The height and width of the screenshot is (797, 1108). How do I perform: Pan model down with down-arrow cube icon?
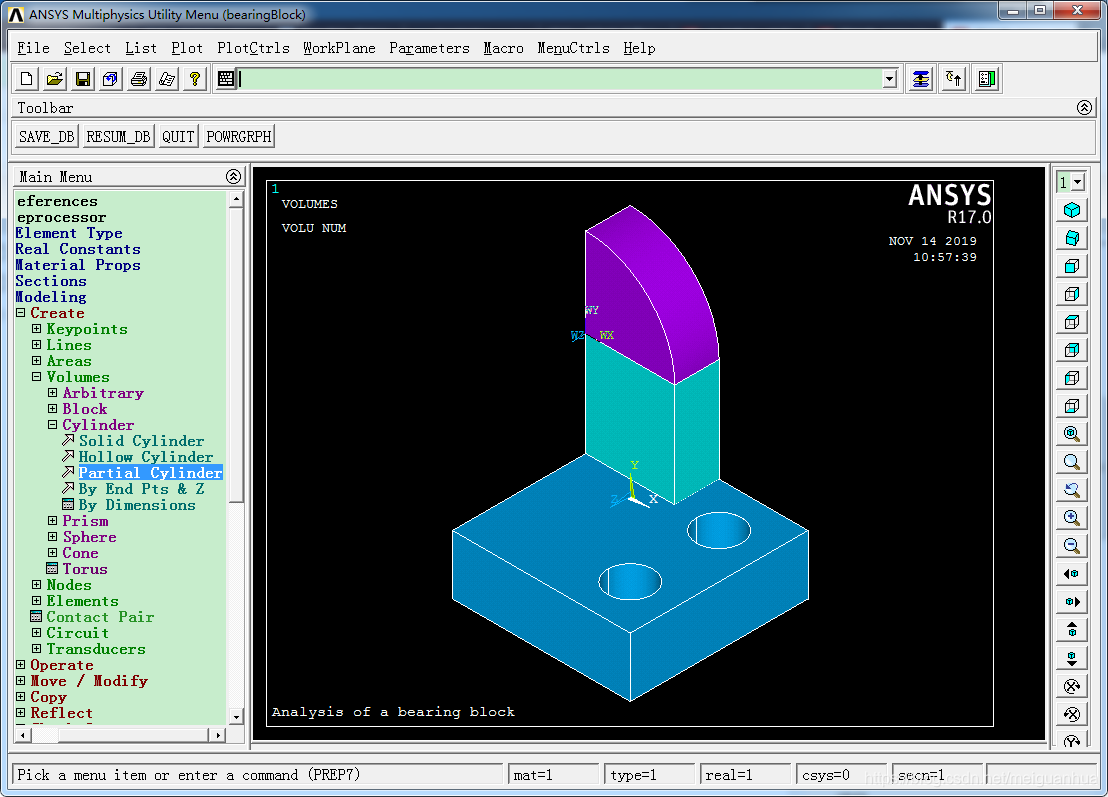click(x=1072, y=658)
